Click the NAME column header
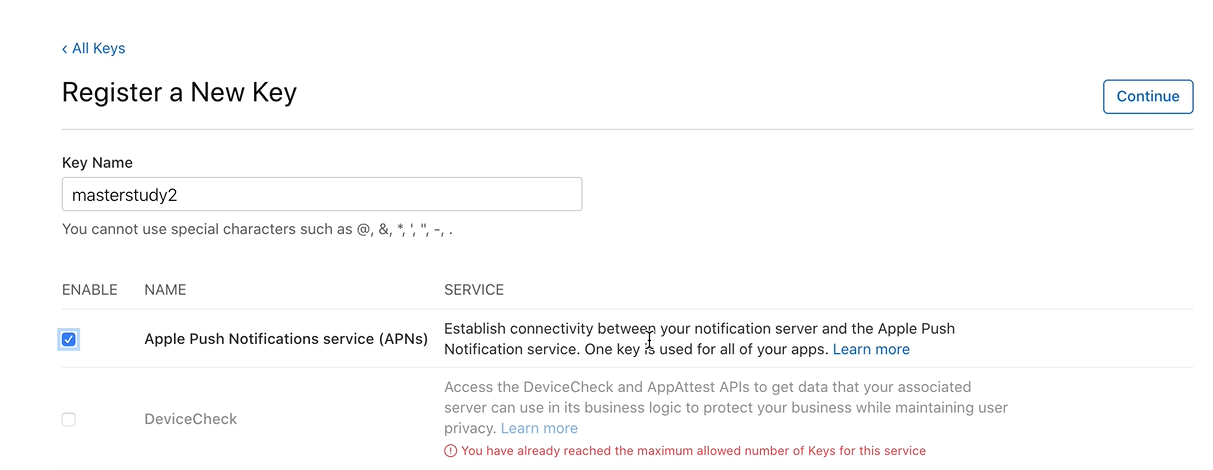The width and height of the screenshot is (1213, 470). tap(165, 290)
